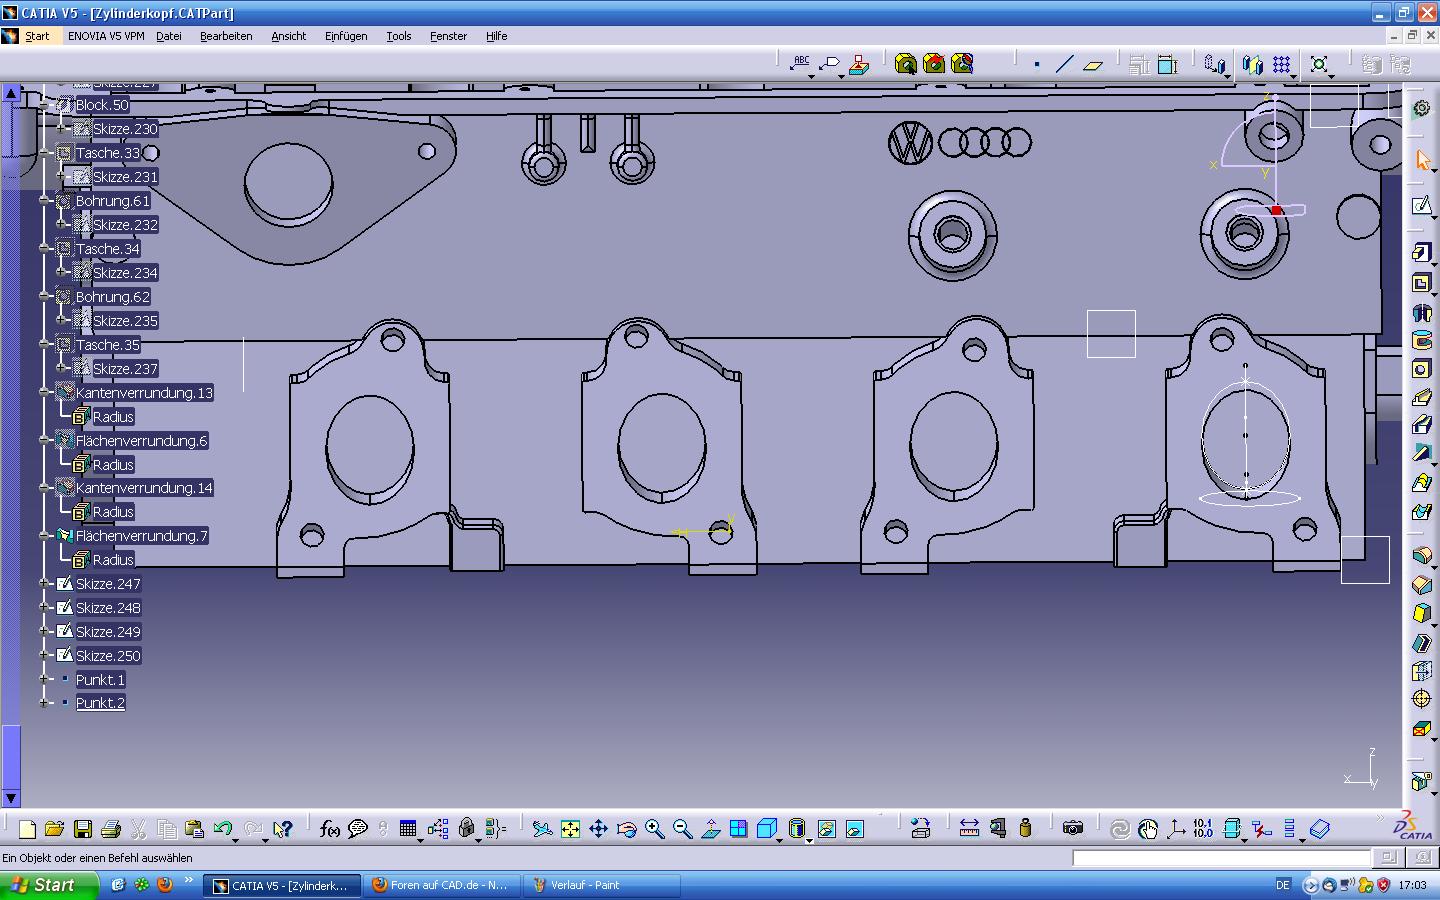The image size is (1440, 900).
Task: Click the tree scrollbar down arrow
Action: 11,798
